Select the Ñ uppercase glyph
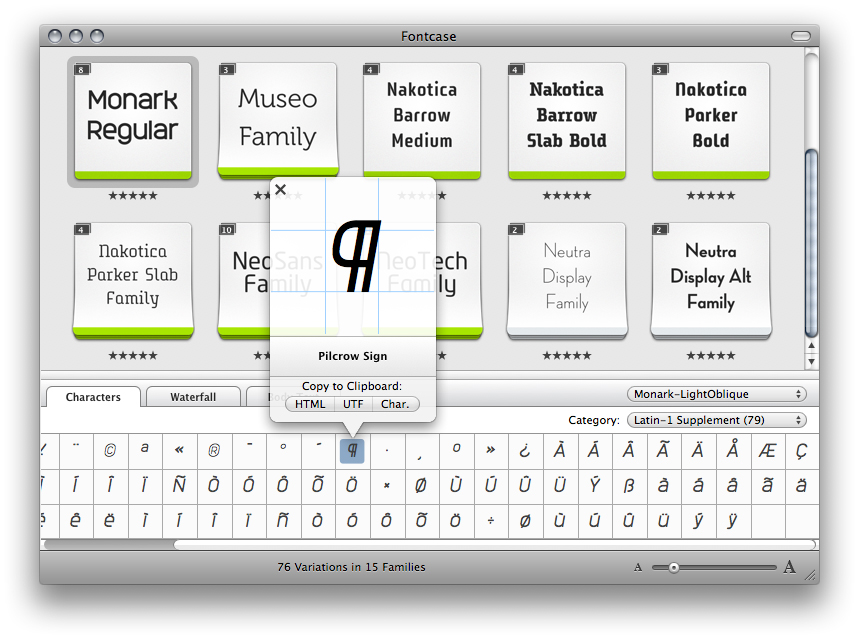This screenshot has width=859, height=639. 179,485
